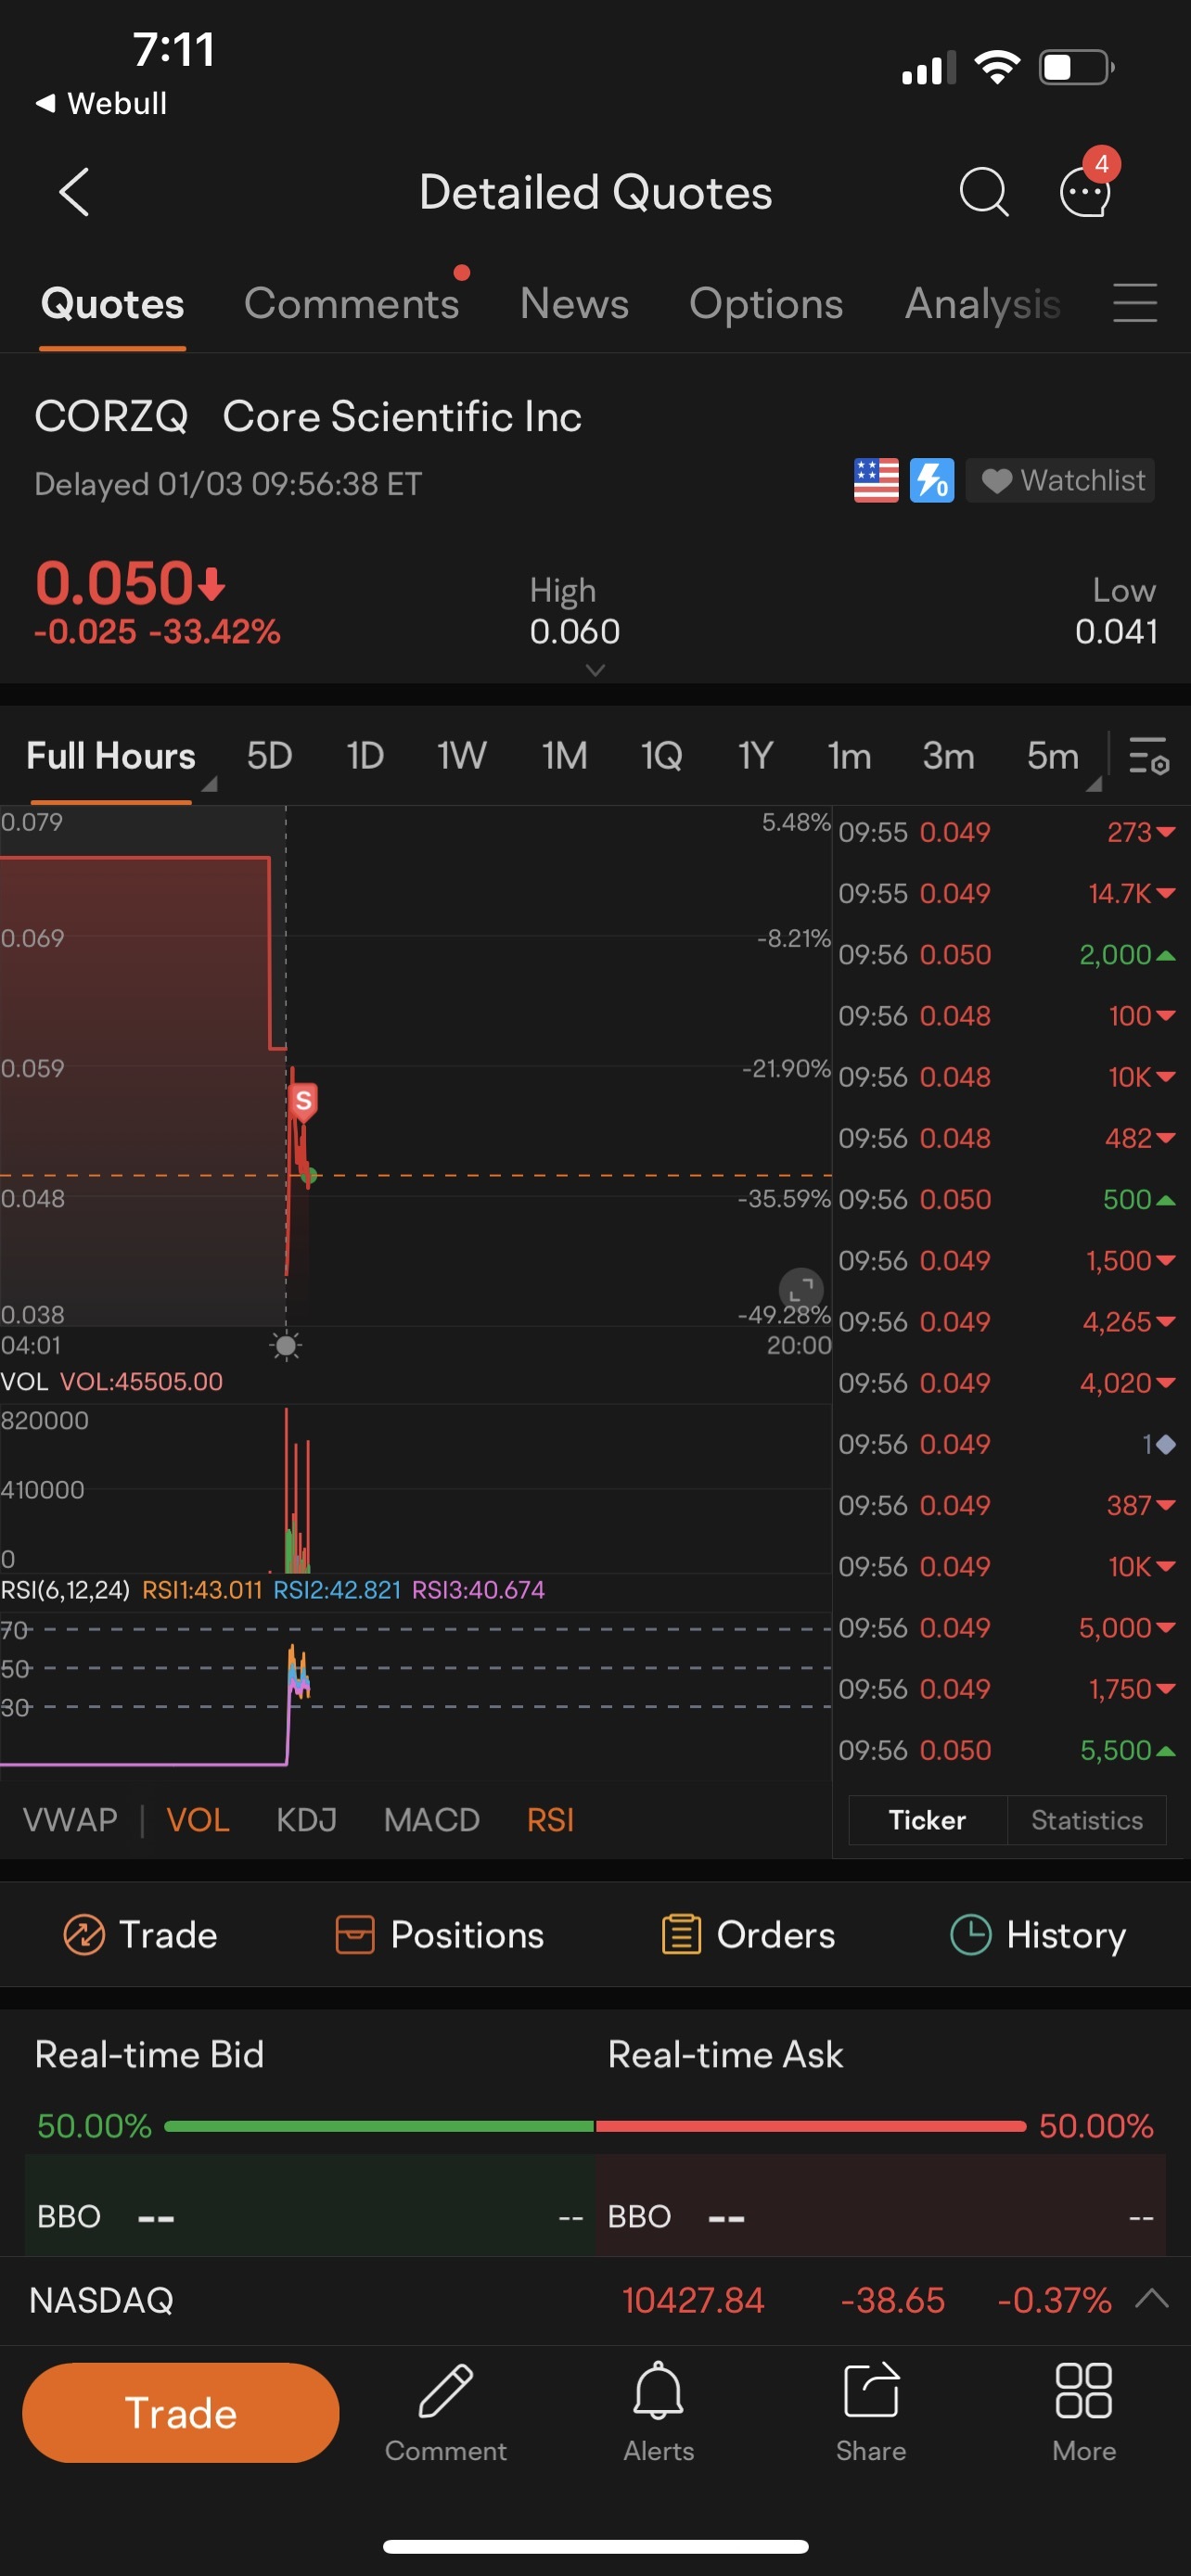This screenshot has height=2576, width=1191.
Task: Select 1M chart range
Action: pyautogui.click(x=564, y=756)
